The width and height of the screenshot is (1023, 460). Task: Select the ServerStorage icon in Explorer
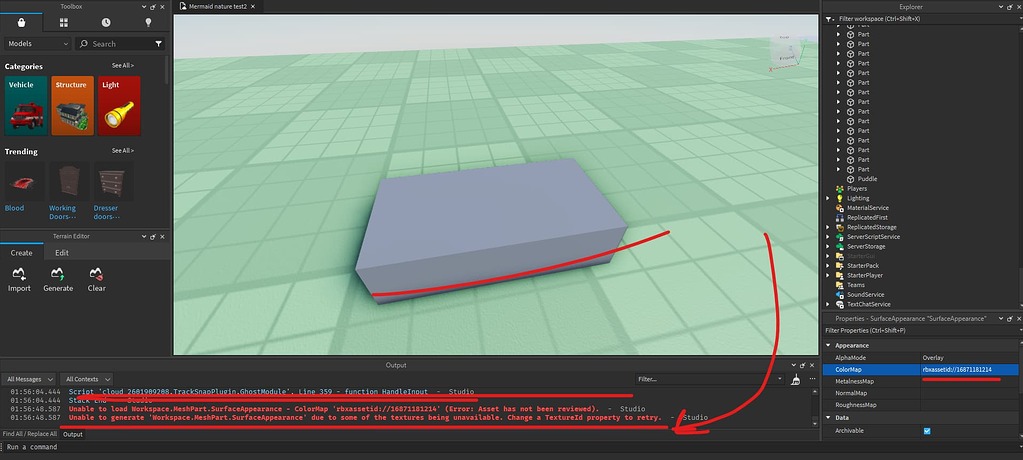[x=841, y=247]
